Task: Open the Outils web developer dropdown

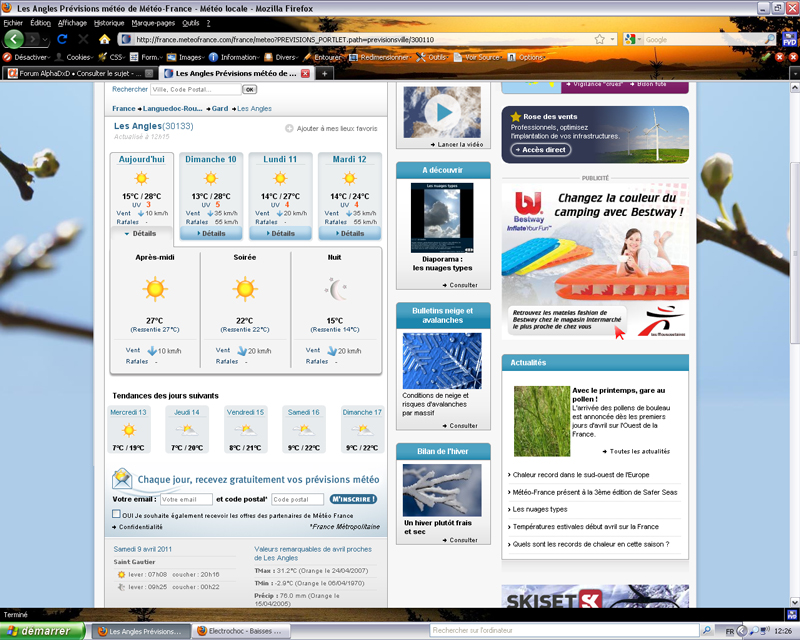Action: 433,57
